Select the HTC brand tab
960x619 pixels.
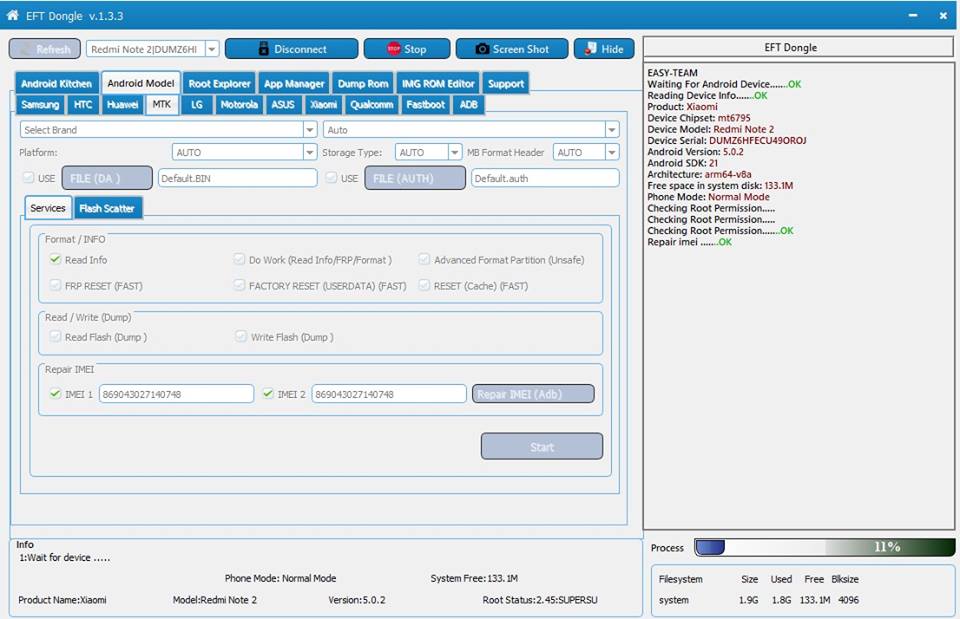coord(83,105)
